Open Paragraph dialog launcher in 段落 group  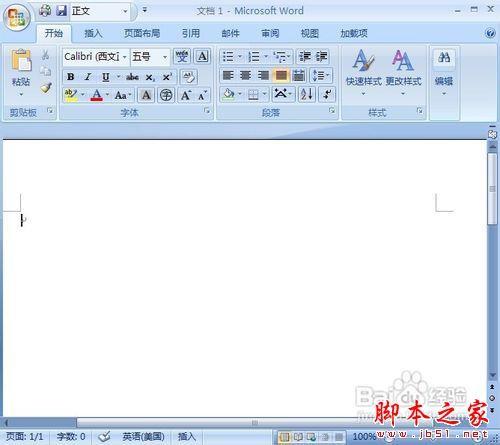tap(332, 110)
